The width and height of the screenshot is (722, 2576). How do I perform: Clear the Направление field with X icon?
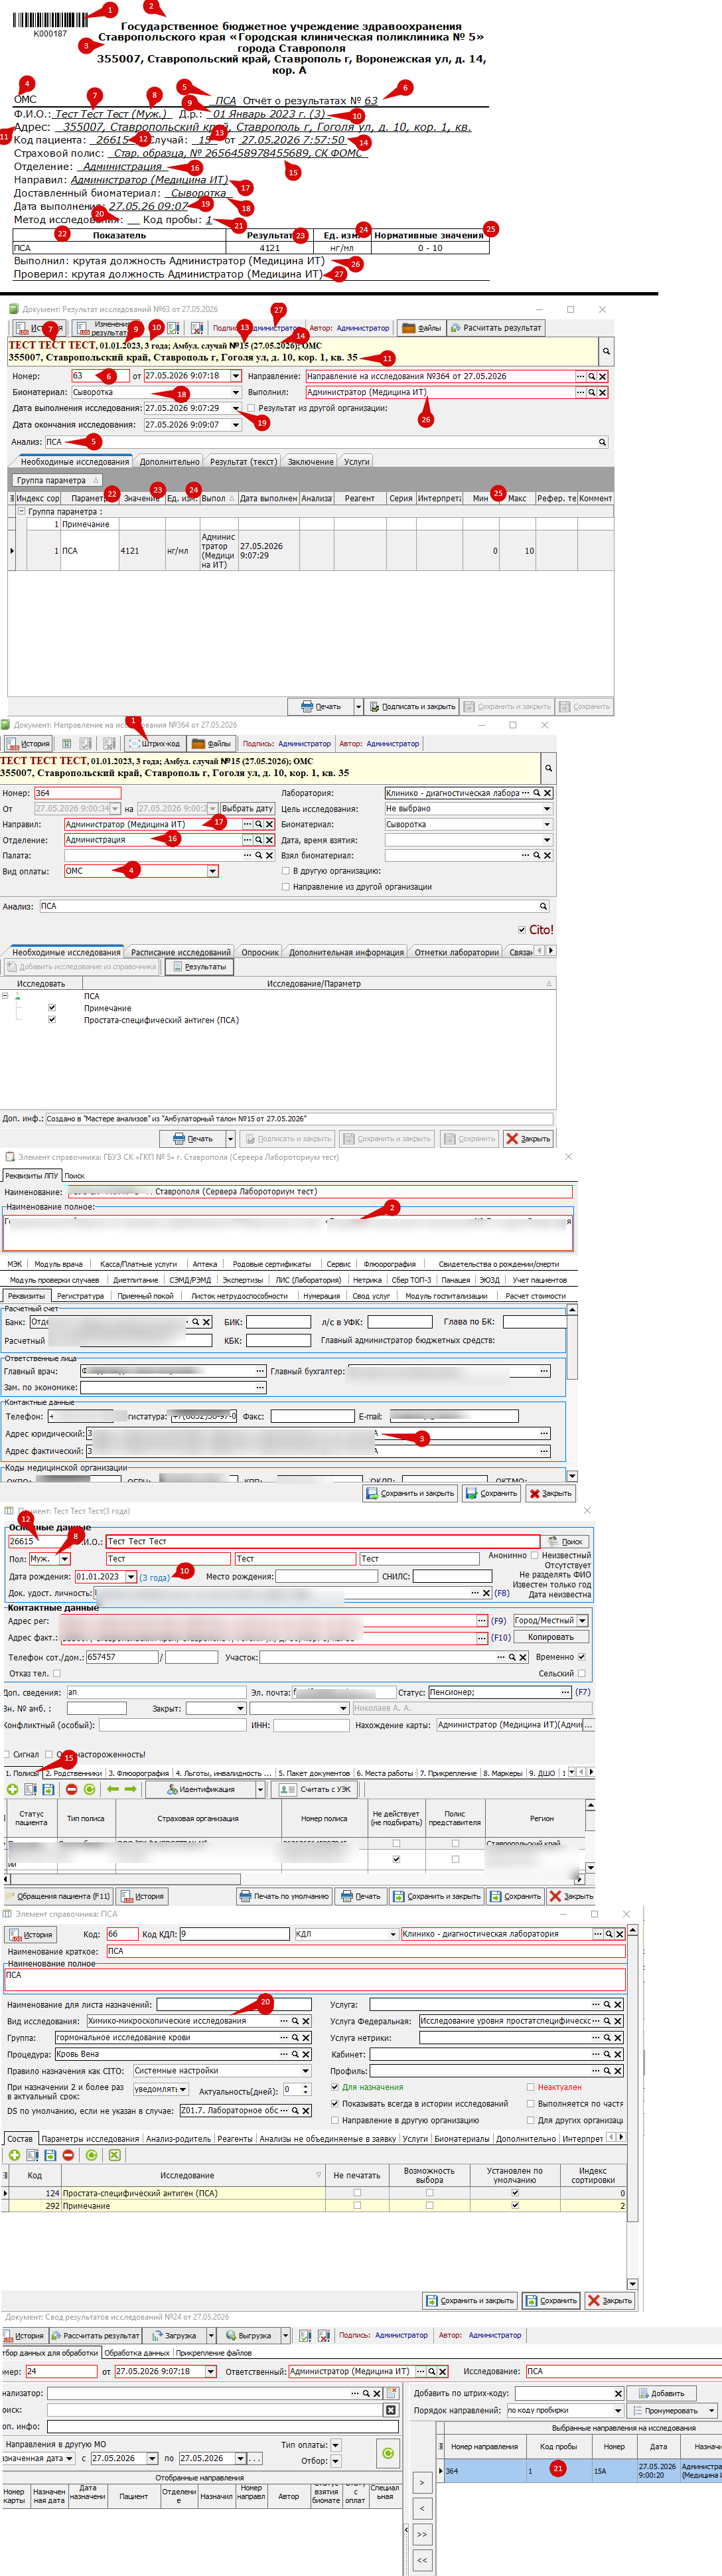click(x=603, y=377)
